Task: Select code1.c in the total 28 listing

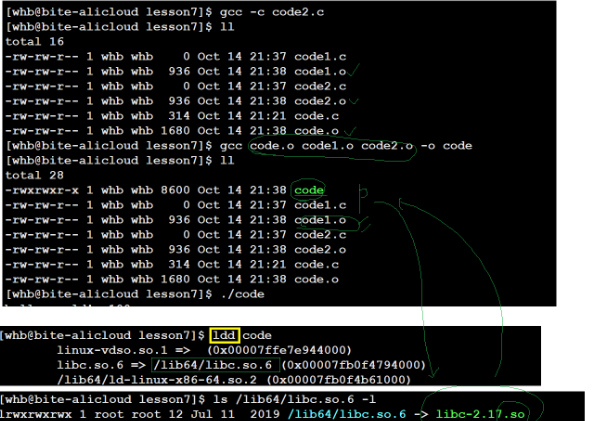Action: click(320, 205)
